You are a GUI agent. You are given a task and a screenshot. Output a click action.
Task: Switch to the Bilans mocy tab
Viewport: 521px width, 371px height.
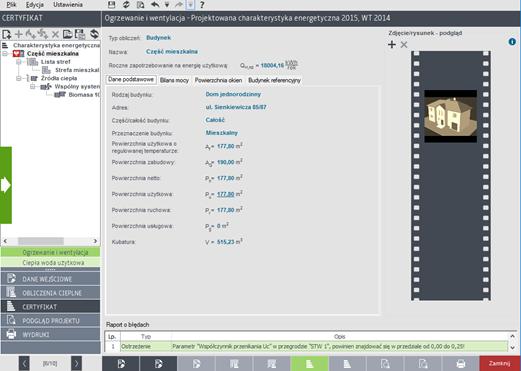(174, 80)
